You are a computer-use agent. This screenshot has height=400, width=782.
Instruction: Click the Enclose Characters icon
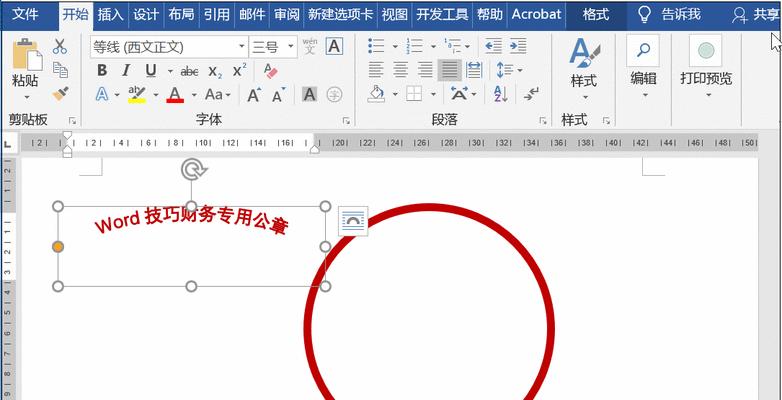click(x=334, y=94)
